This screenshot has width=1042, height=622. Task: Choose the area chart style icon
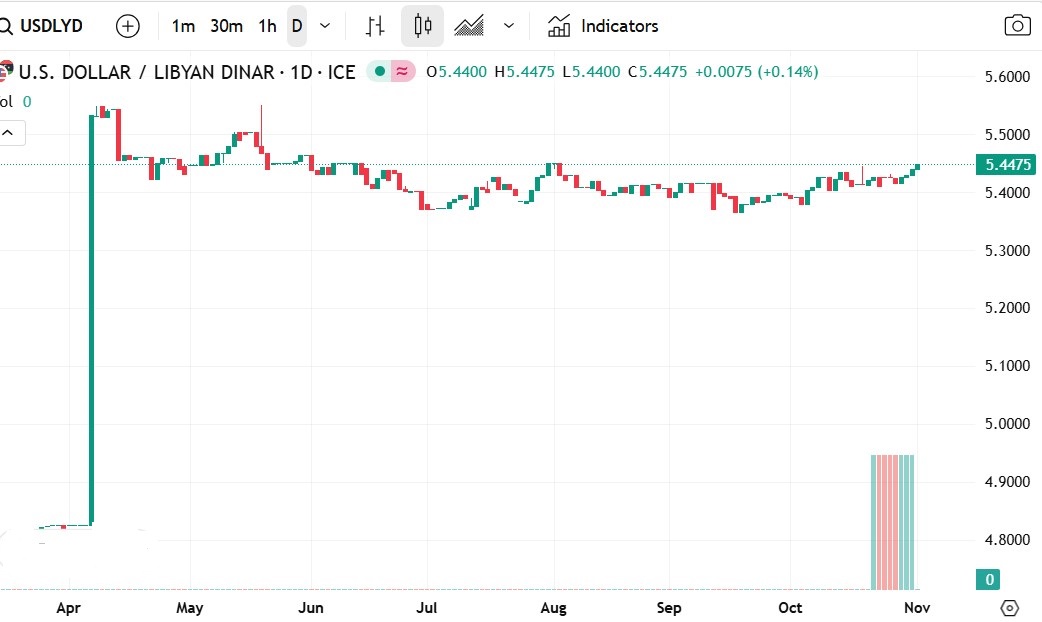click(469, 26)
